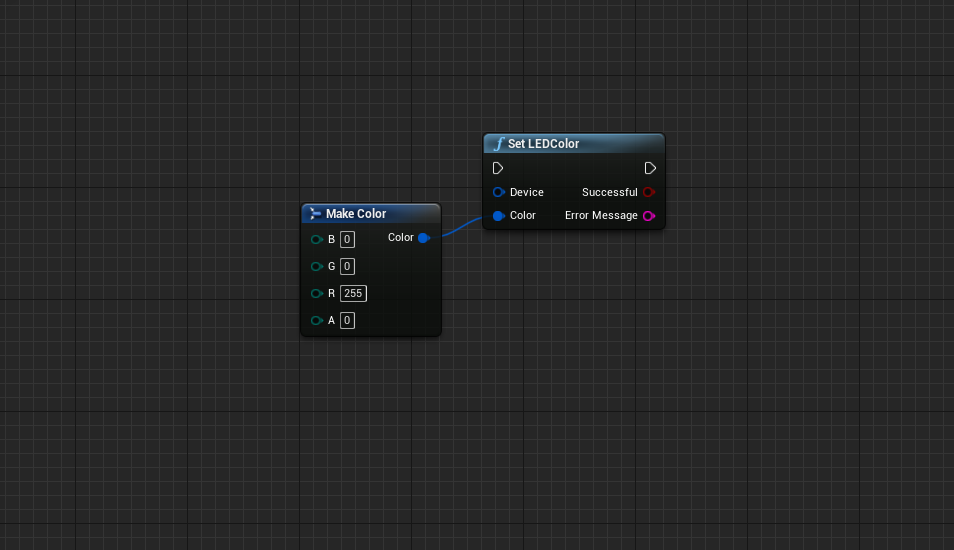Click the magenta Error Message output pin
954x550 pixels.
click(648, 216)
